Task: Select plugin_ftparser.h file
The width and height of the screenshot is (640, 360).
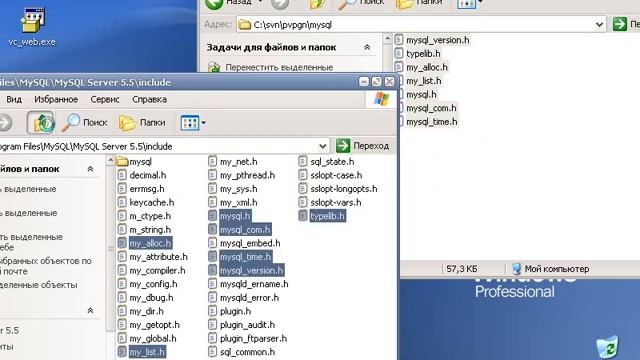Action: (x=247, y=338)
